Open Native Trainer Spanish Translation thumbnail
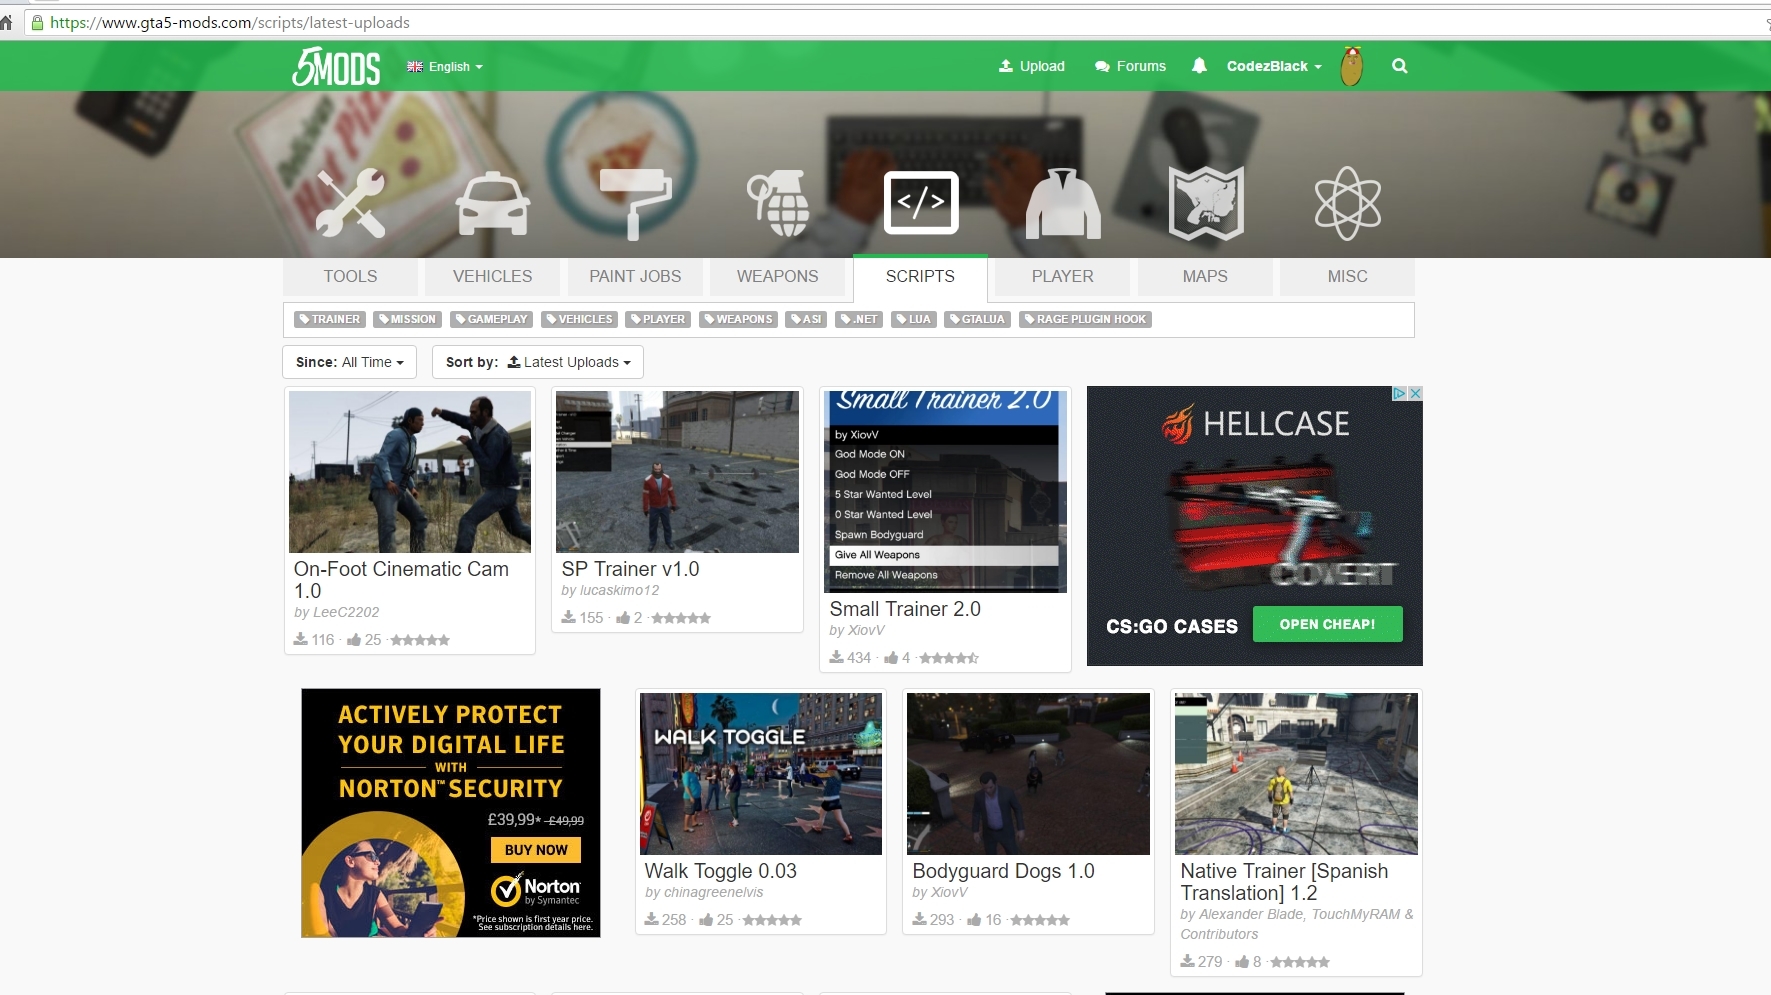This screenshot has height=995, width=1771. (1296, 774)
